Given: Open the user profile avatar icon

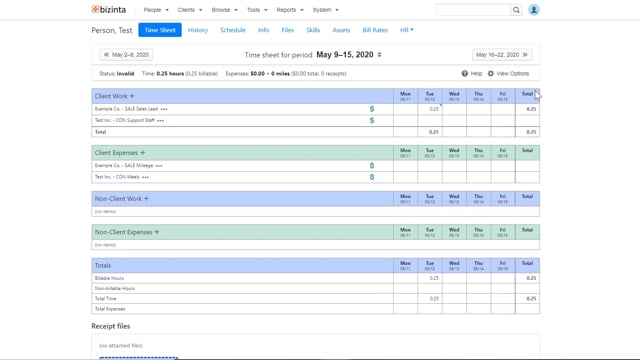Looking at the screenshot, I should (x=533, y=10).
